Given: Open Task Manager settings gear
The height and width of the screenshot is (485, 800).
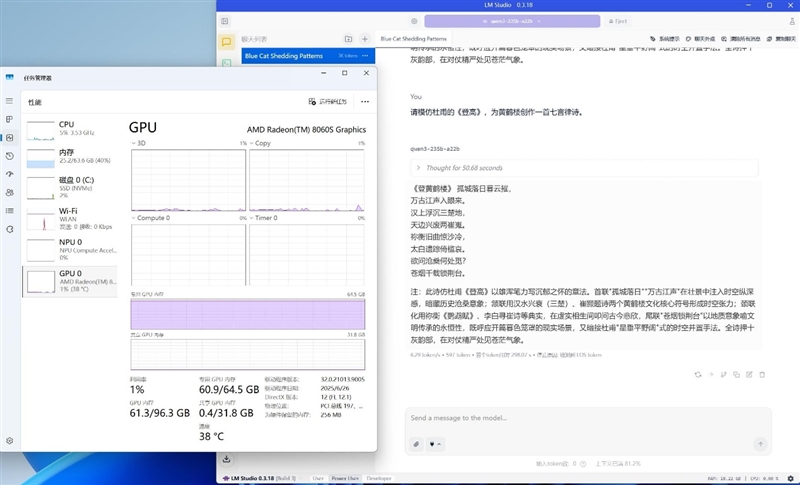Looking at the screenshot, I should 10,440.
